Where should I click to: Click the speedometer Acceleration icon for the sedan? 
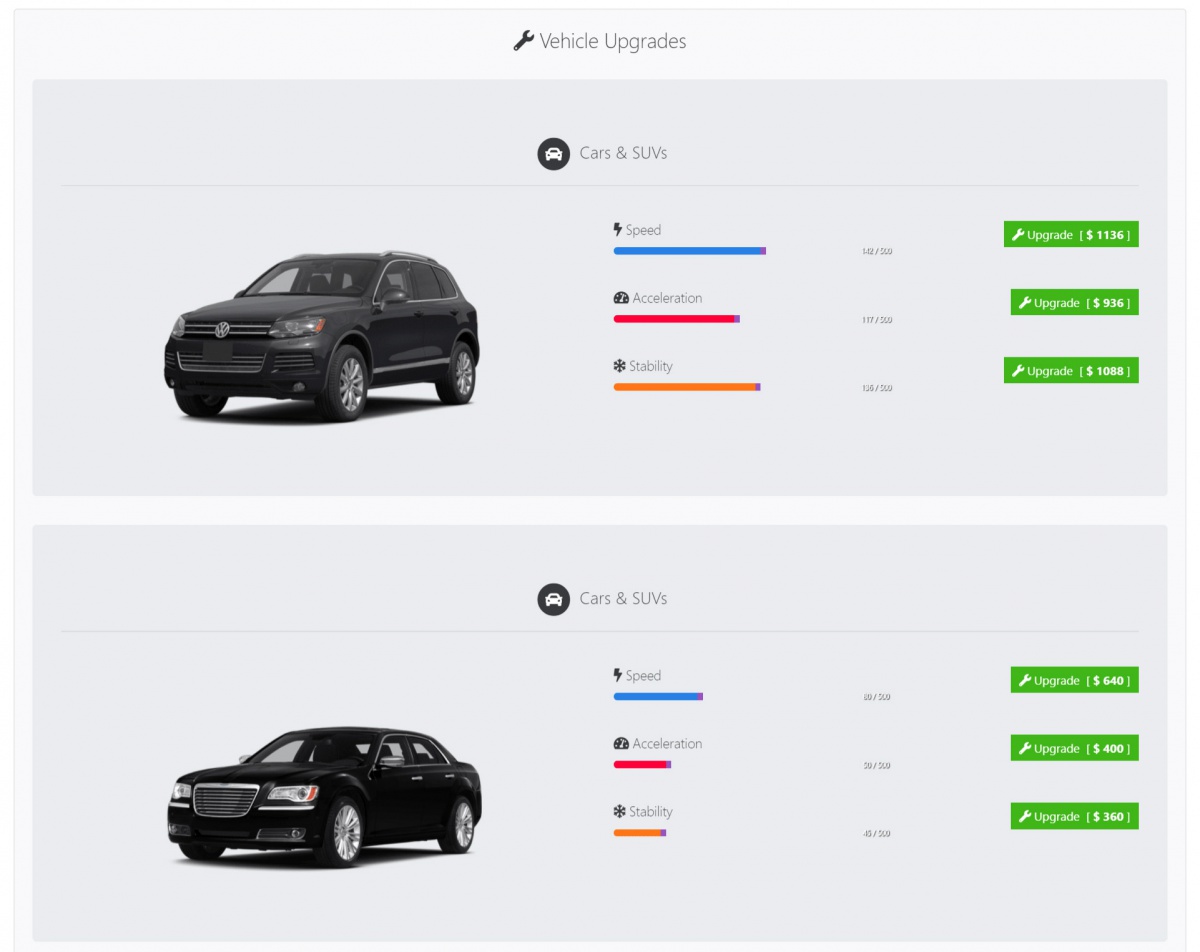621,744
